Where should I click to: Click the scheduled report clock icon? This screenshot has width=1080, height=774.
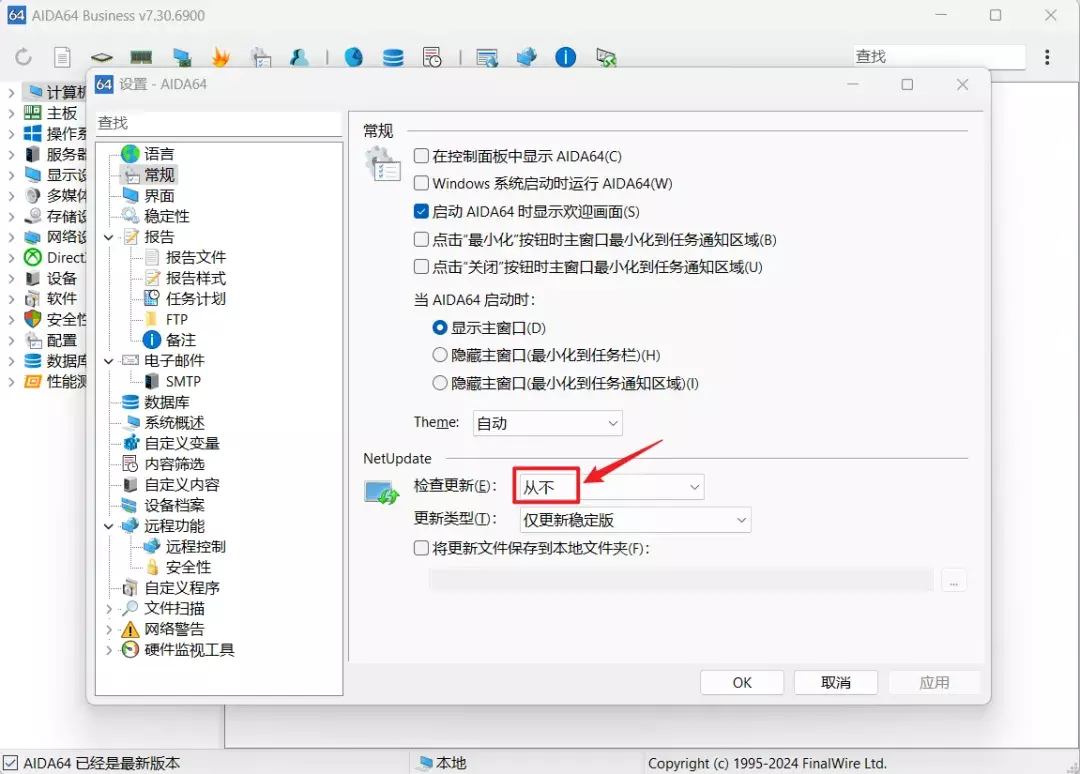[432, 56]
